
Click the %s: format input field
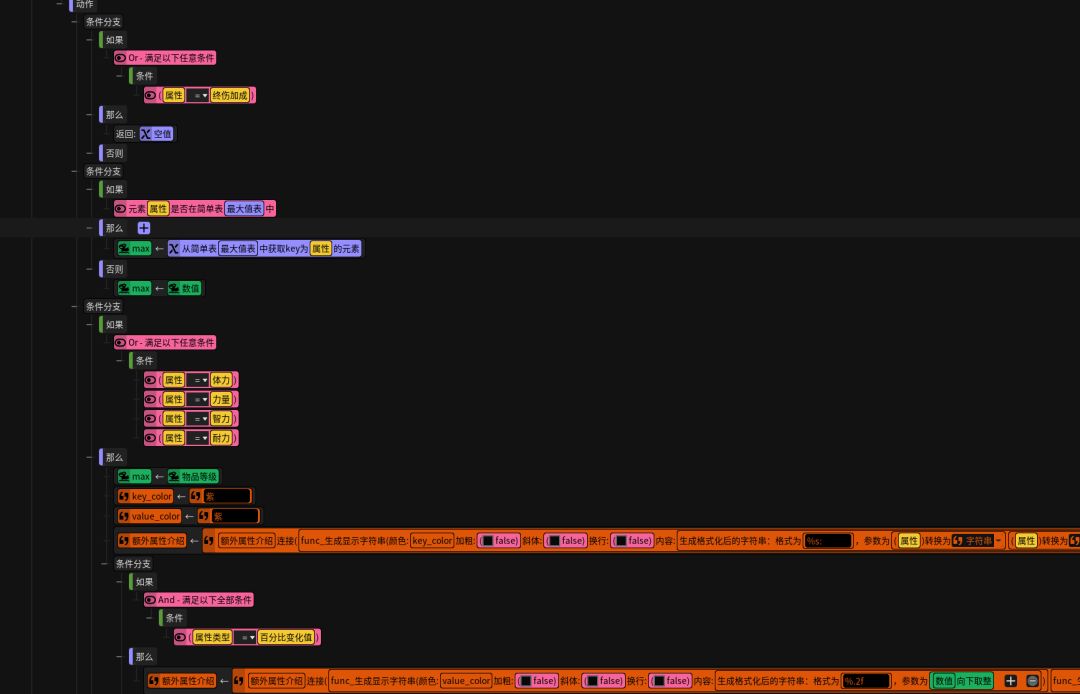tap(829, 541)
